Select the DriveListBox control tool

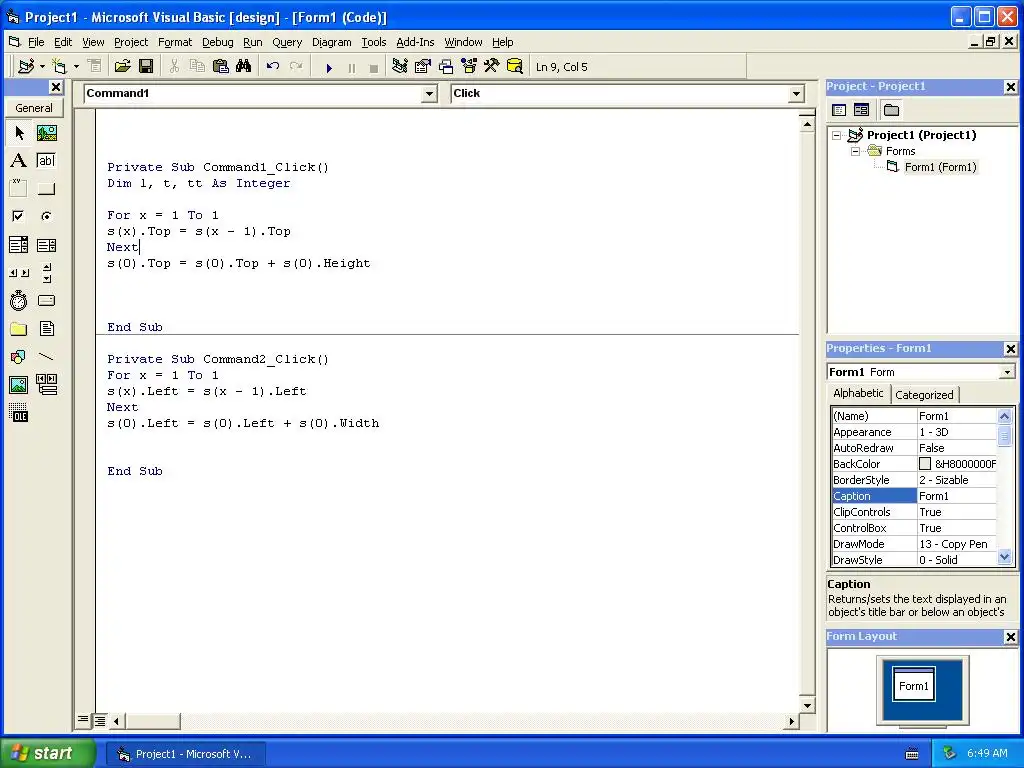46,300
